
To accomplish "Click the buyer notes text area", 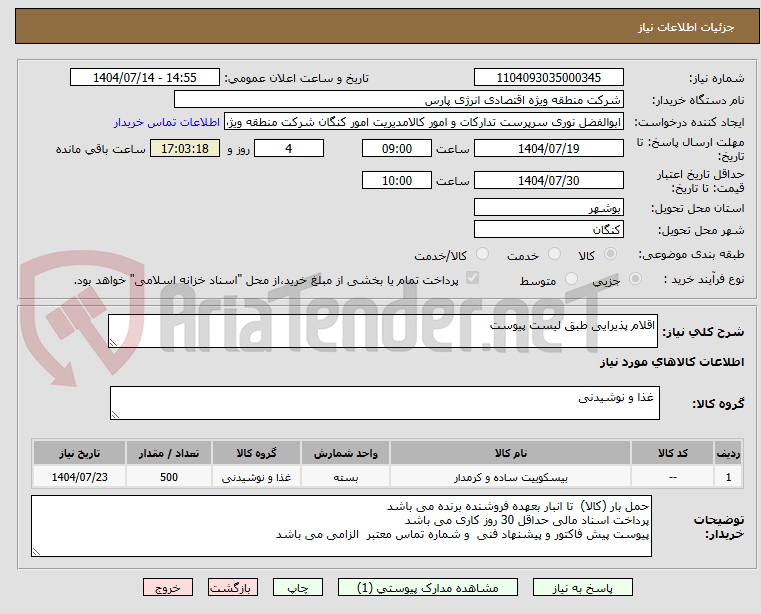I will (x=341, y=526).
